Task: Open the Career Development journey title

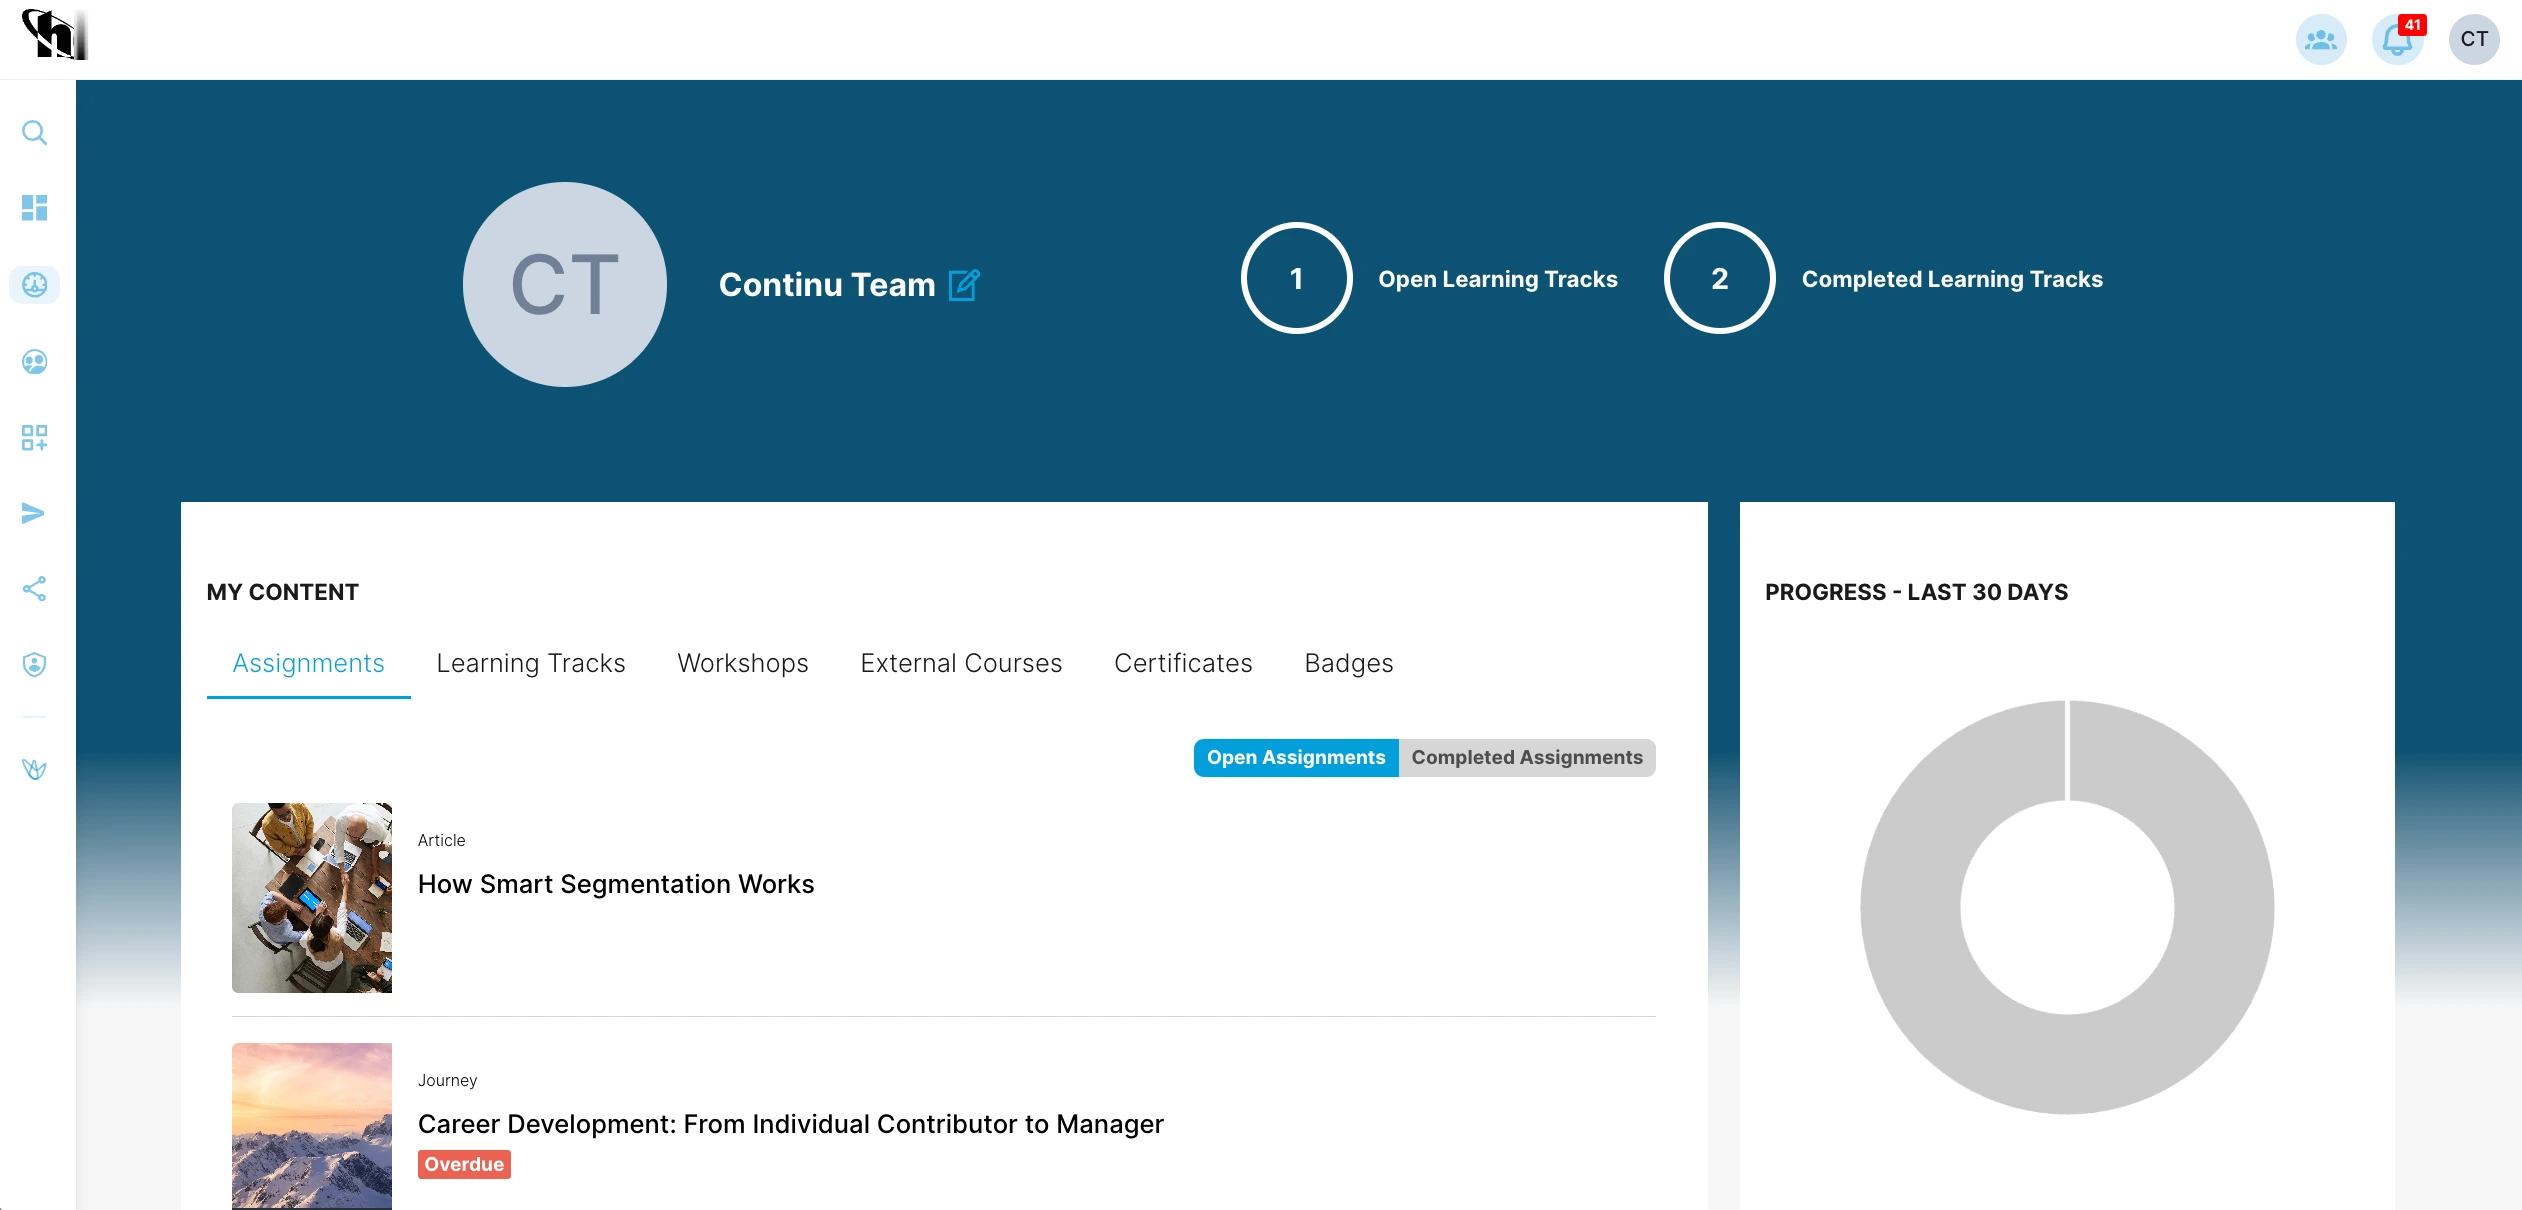Action: click(790, 1125)
